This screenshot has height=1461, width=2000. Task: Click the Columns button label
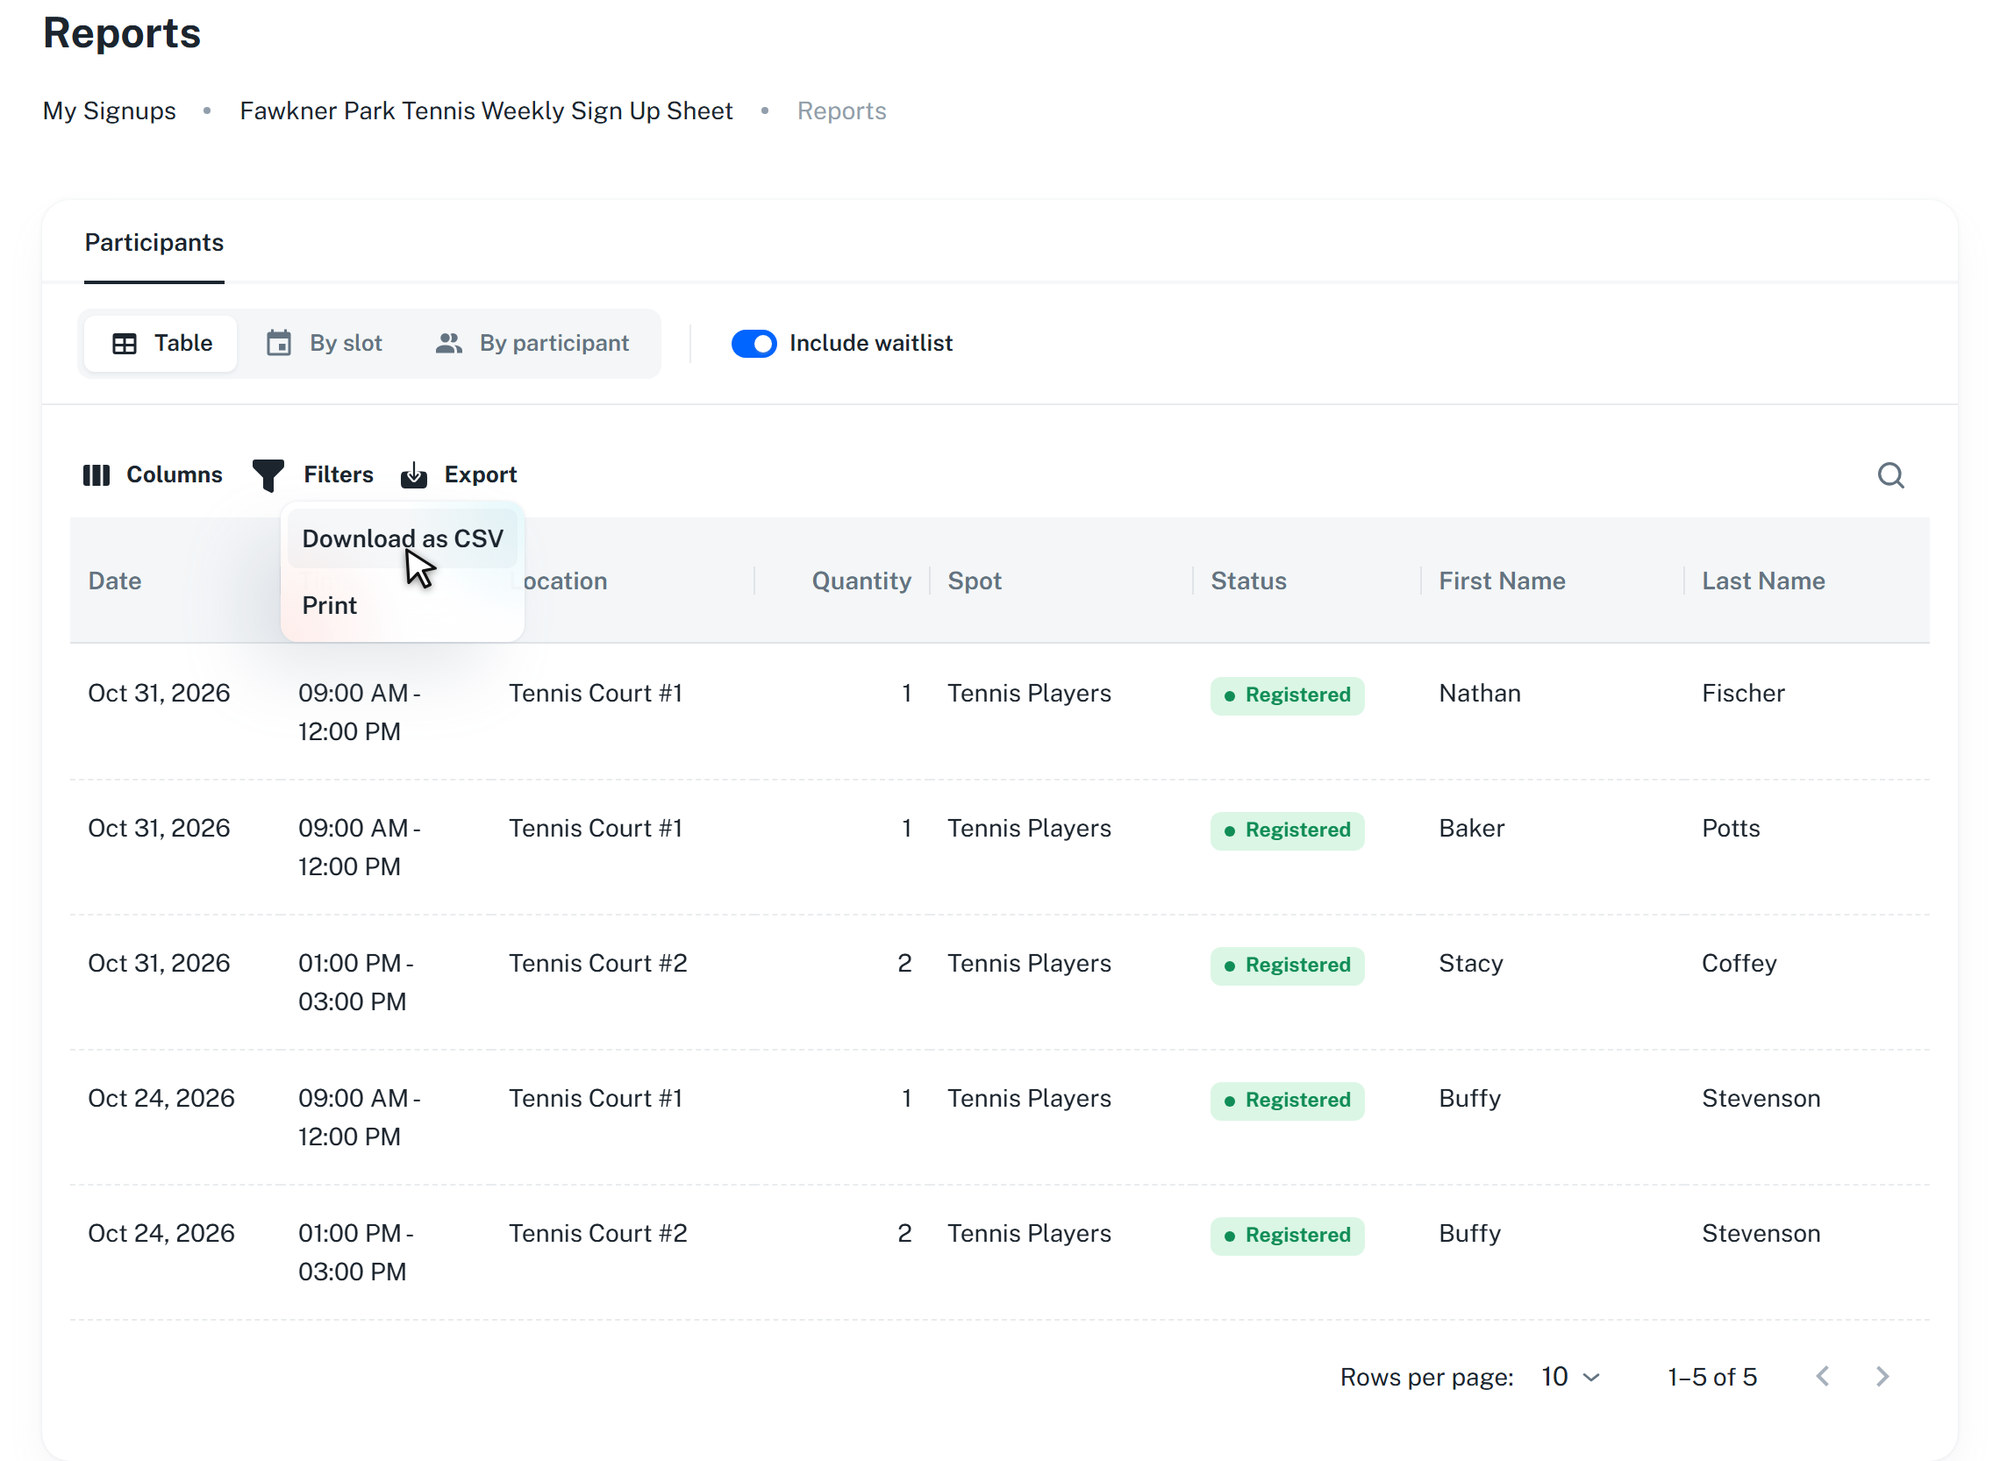pyautogui.click(x=174, y=475)
